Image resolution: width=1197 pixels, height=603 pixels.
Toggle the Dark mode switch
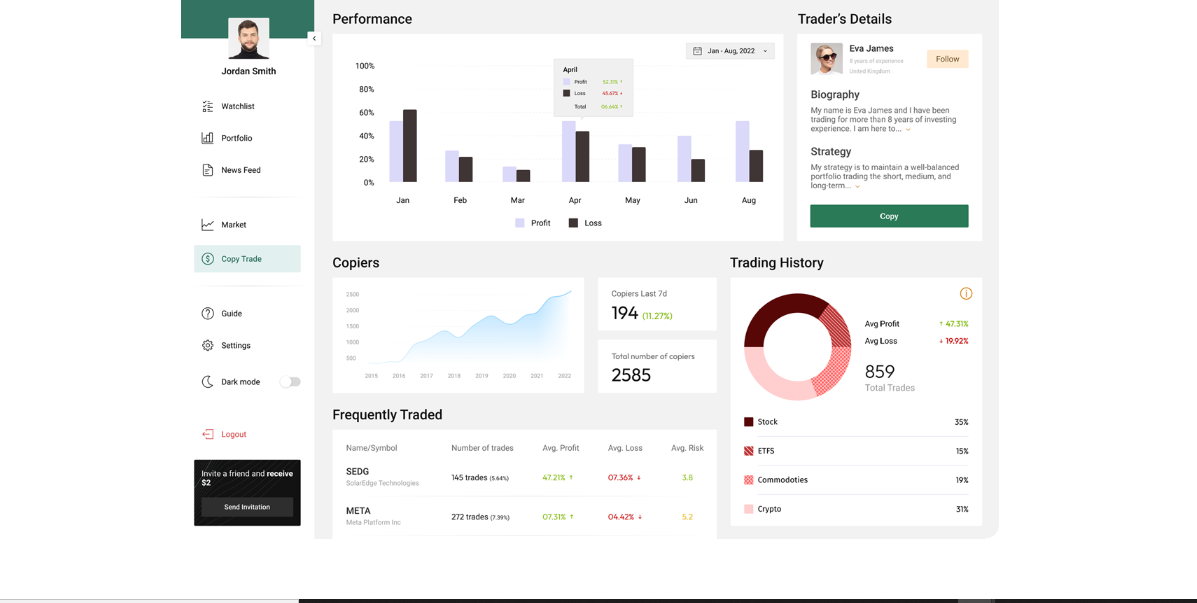tap(289, 382)
